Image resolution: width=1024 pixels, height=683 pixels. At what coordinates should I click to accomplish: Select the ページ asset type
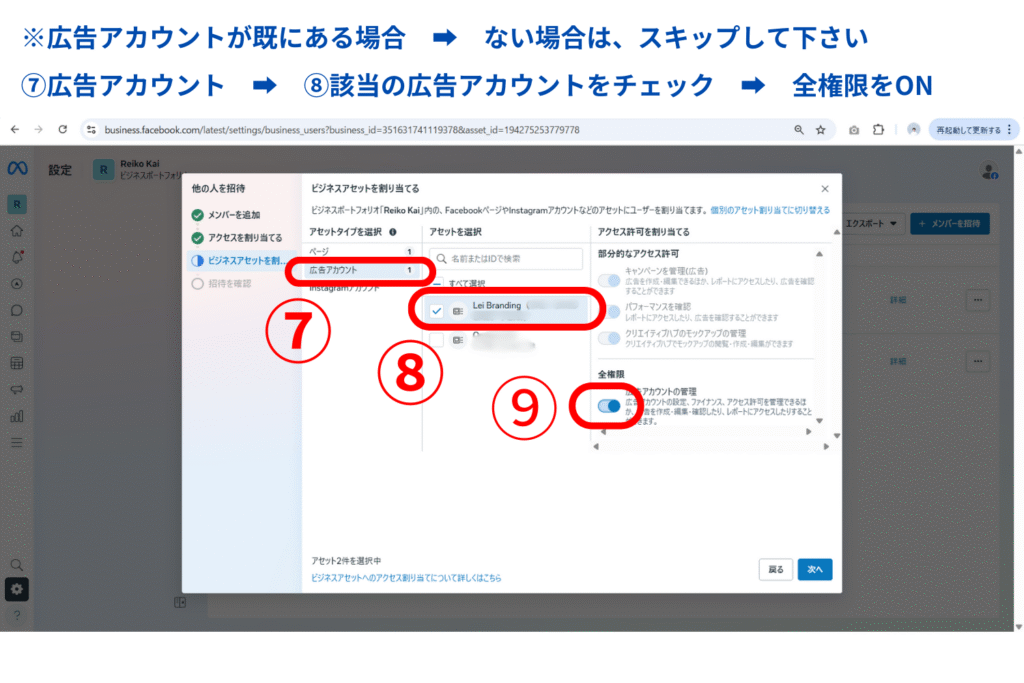pos(318,252)
